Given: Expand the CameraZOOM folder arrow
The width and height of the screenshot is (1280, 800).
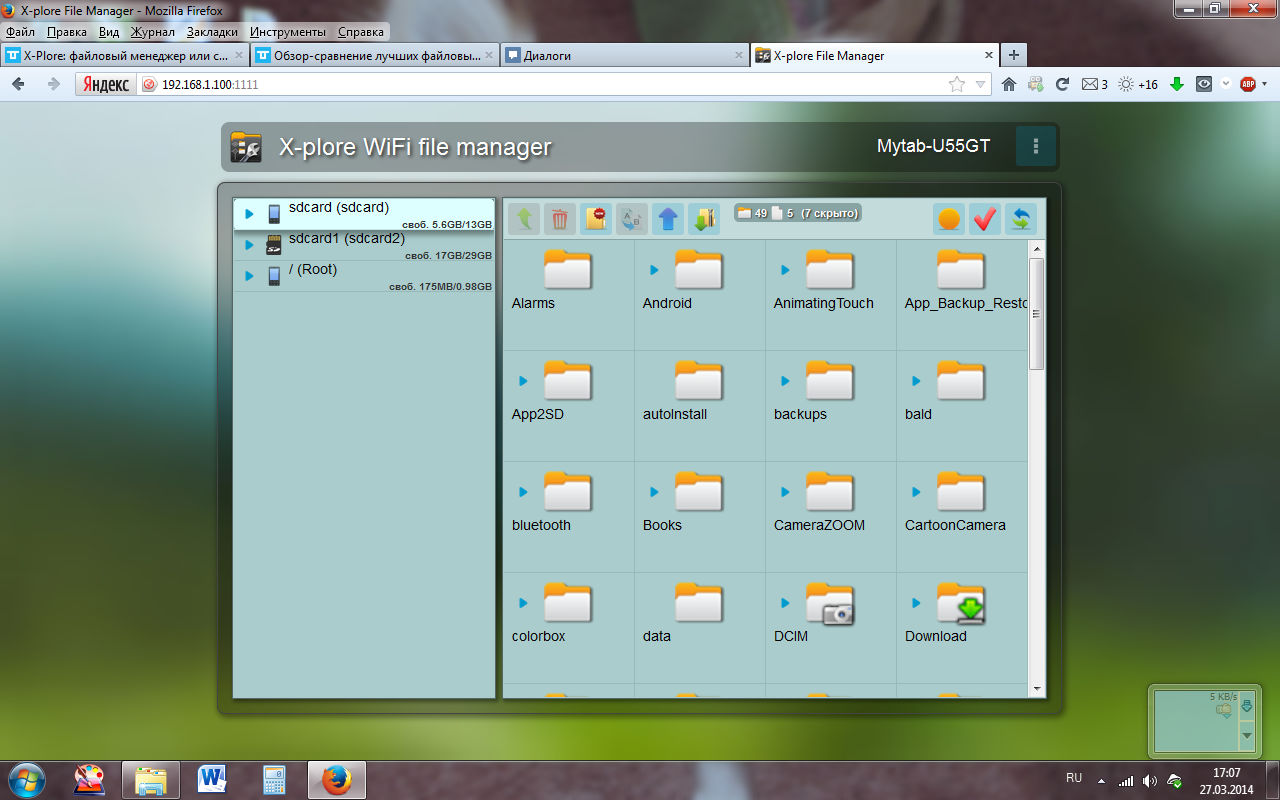Looking at the screenshot, I should (x=785, y=492).
